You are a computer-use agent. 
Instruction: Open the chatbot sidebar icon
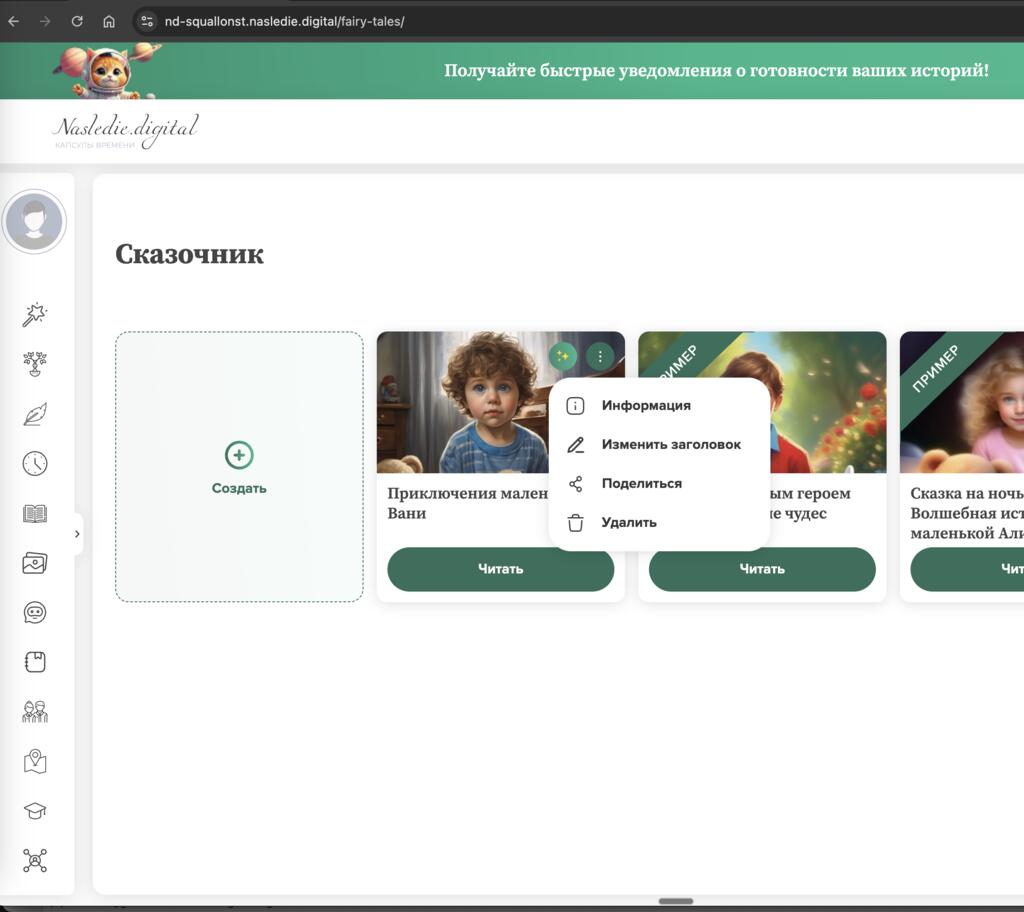pos(35,613)
